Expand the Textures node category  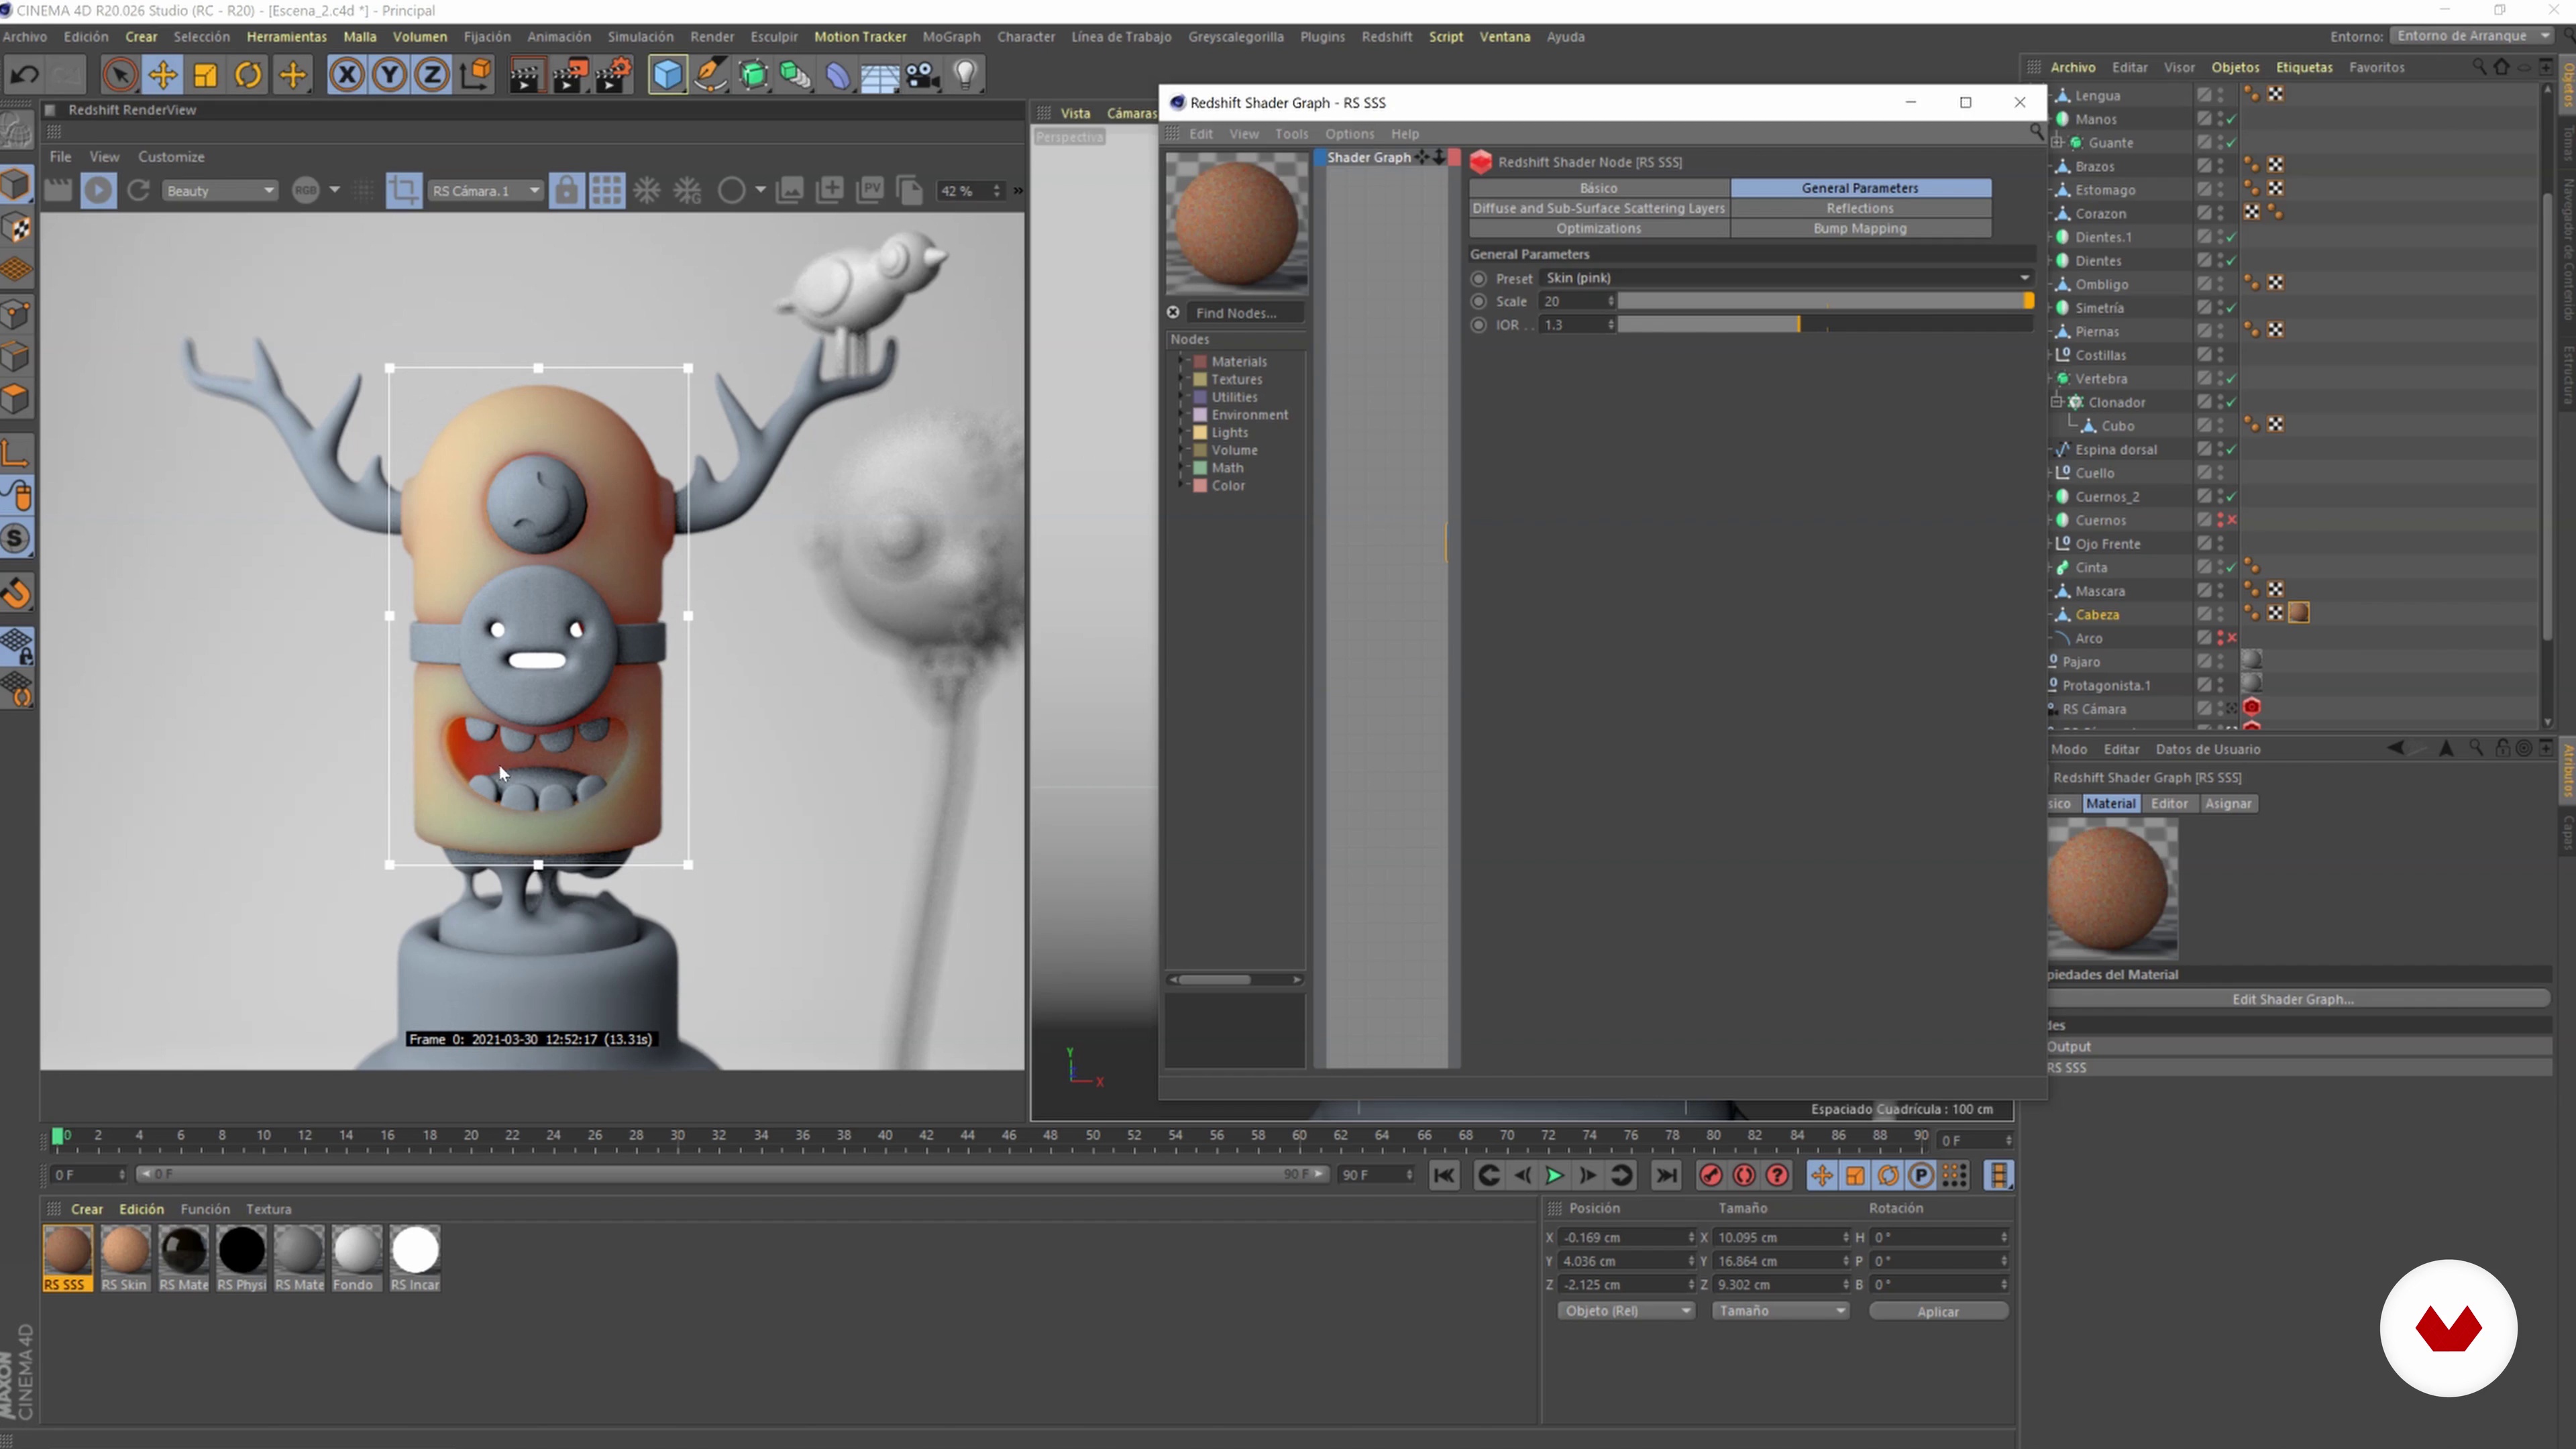point(1181,379)
